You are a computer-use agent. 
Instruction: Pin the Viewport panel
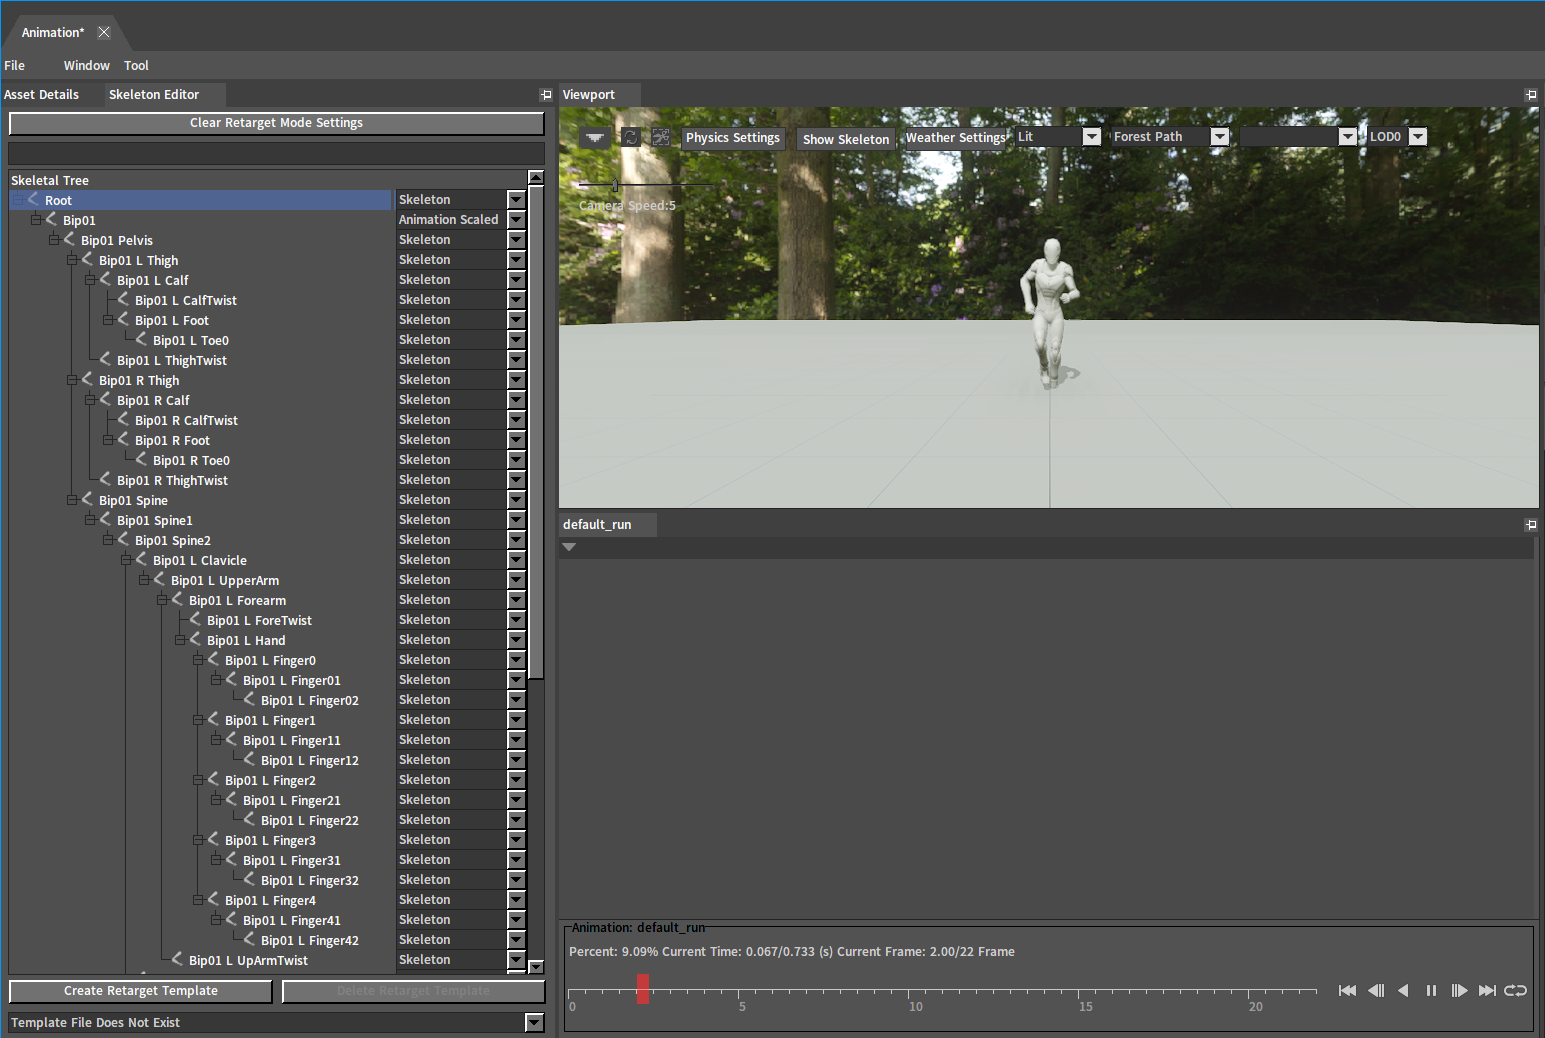1530,95
